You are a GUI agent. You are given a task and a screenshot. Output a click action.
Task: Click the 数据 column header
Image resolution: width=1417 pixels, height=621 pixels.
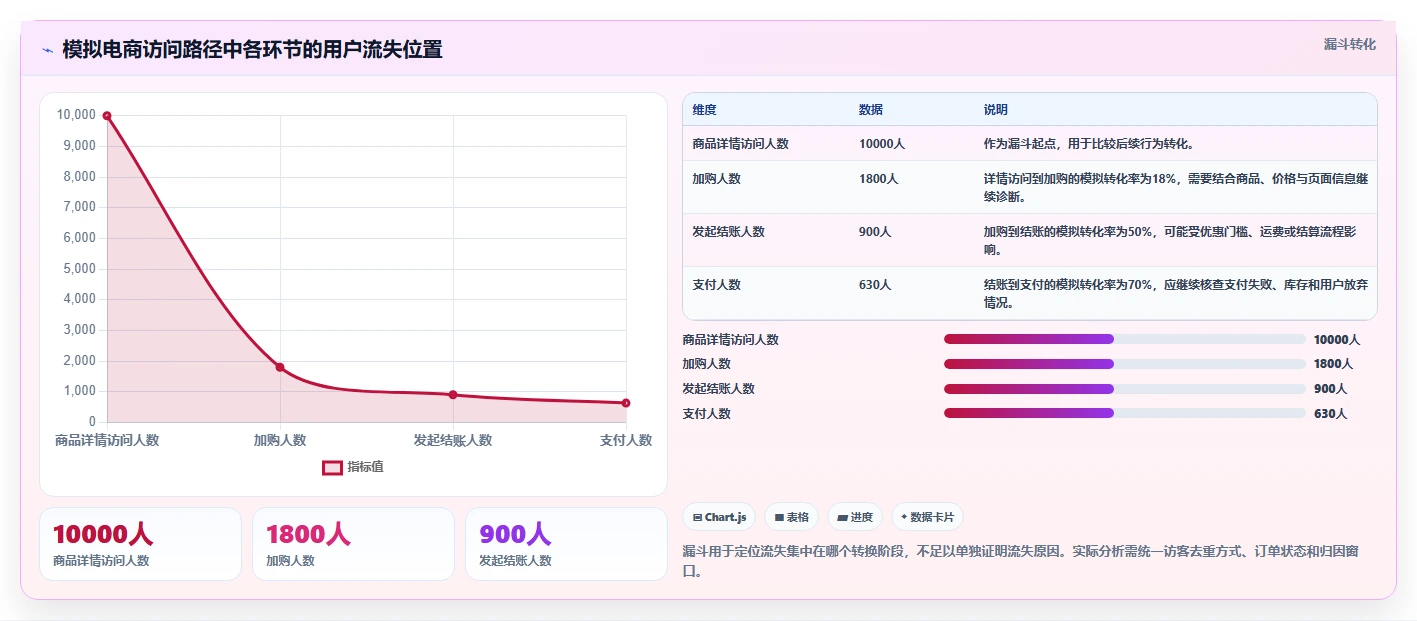click(870, 110)
